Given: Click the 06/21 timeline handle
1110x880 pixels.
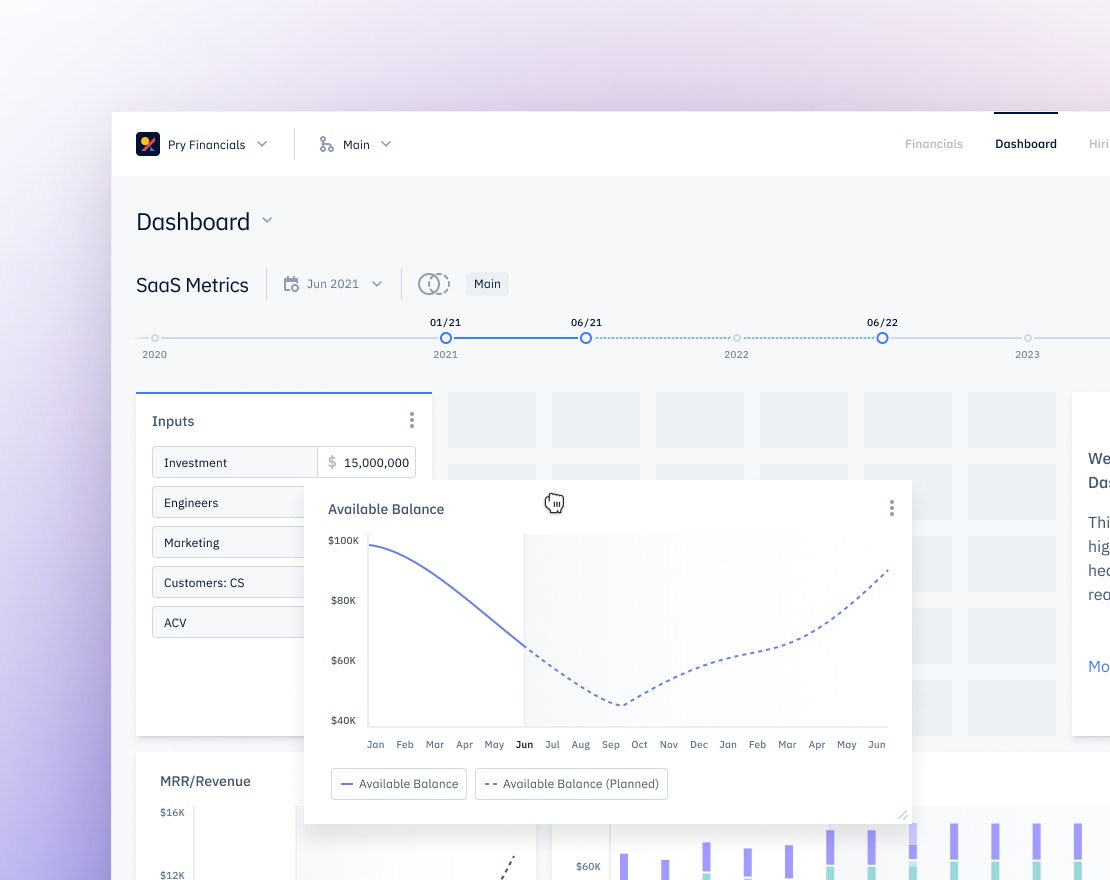Looking at the screenshot, I should click(x=585, y=338).
